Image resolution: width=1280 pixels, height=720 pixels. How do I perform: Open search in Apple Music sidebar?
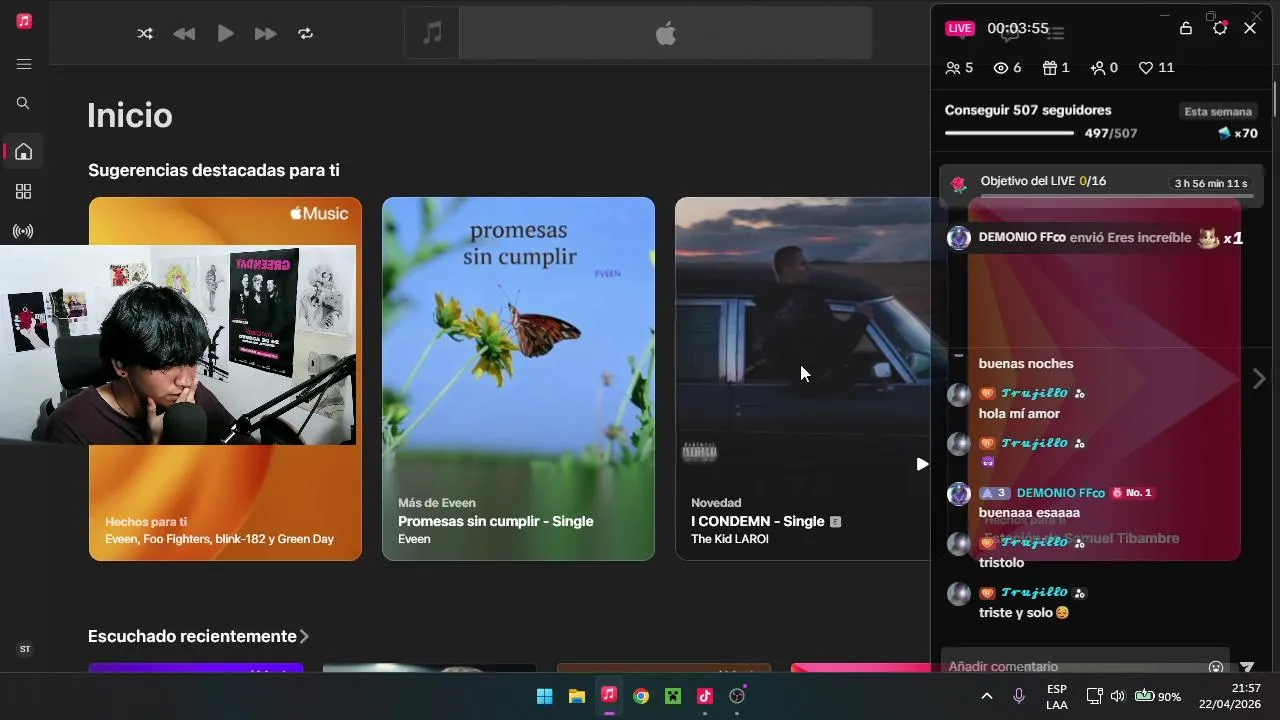pos(23,103)
